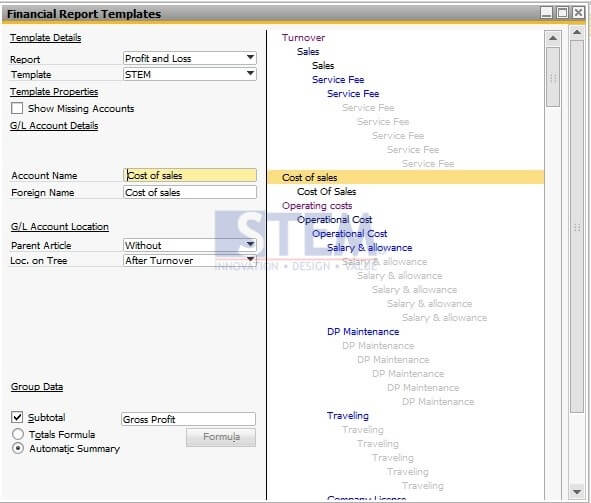591x503 pixels.
Task: Select the blue Salary & allowance item
Action: pyautogui.click(x=369, y=248)
